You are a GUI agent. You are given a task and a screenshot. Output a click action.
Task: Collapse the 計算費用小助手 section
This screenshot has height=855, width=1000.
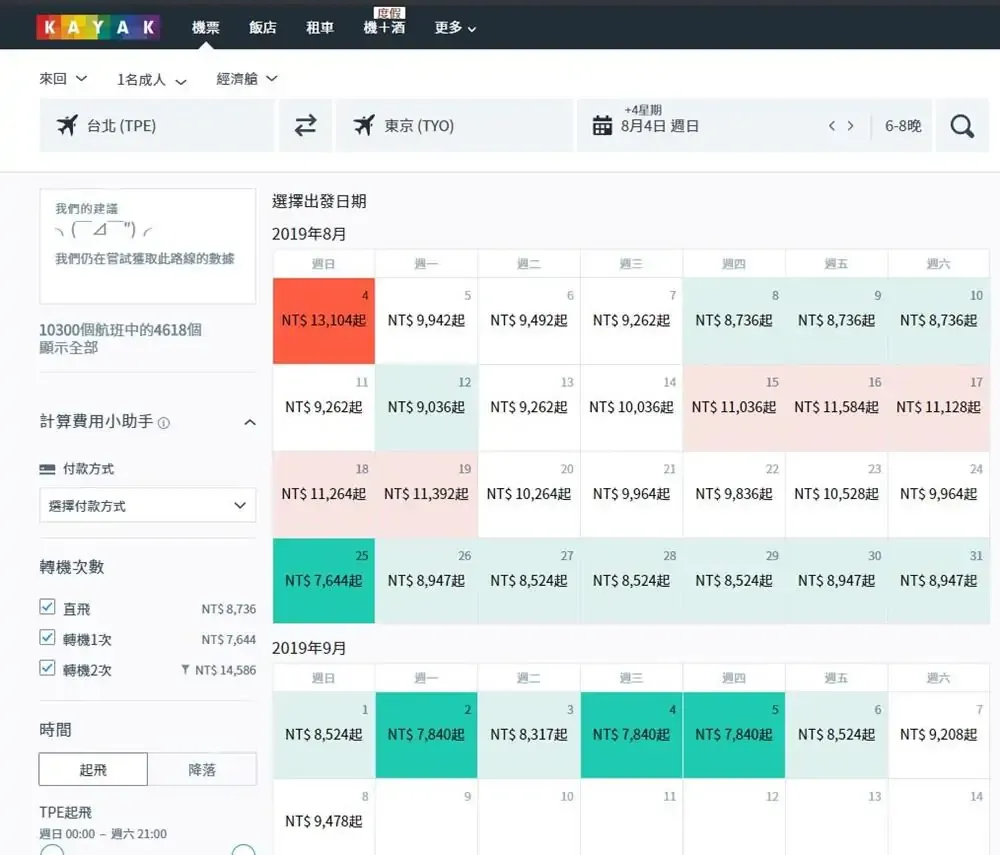click(249, 423)
